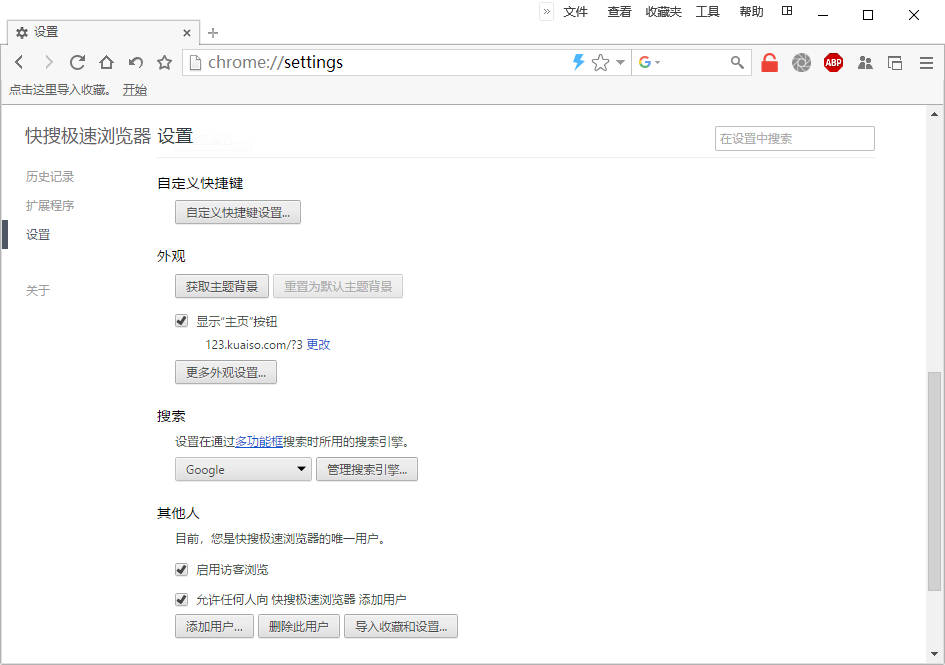Open the 工具 menu
945x665 pixels.
(708, 12)
